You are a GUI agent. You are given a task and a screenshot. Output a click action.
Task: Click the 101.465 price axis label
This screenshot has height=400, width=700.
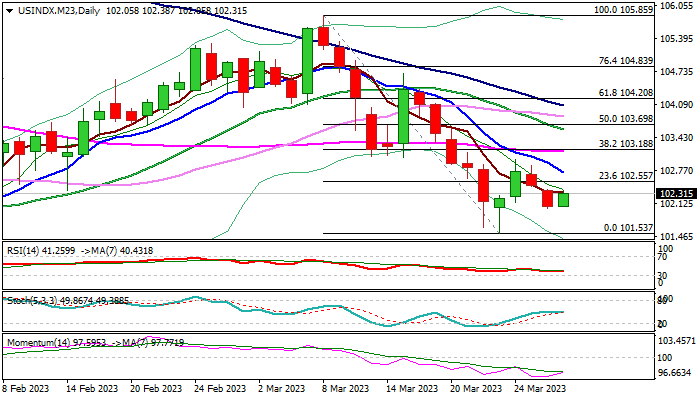pyautogui.click(x=676, y=236)
